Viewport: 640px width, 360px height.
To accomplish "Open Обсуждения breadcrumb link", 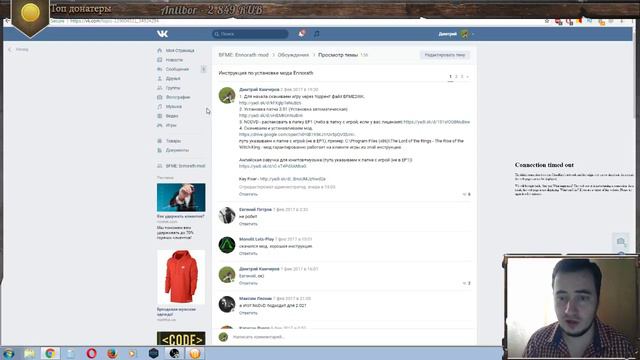I will [293, 55].
